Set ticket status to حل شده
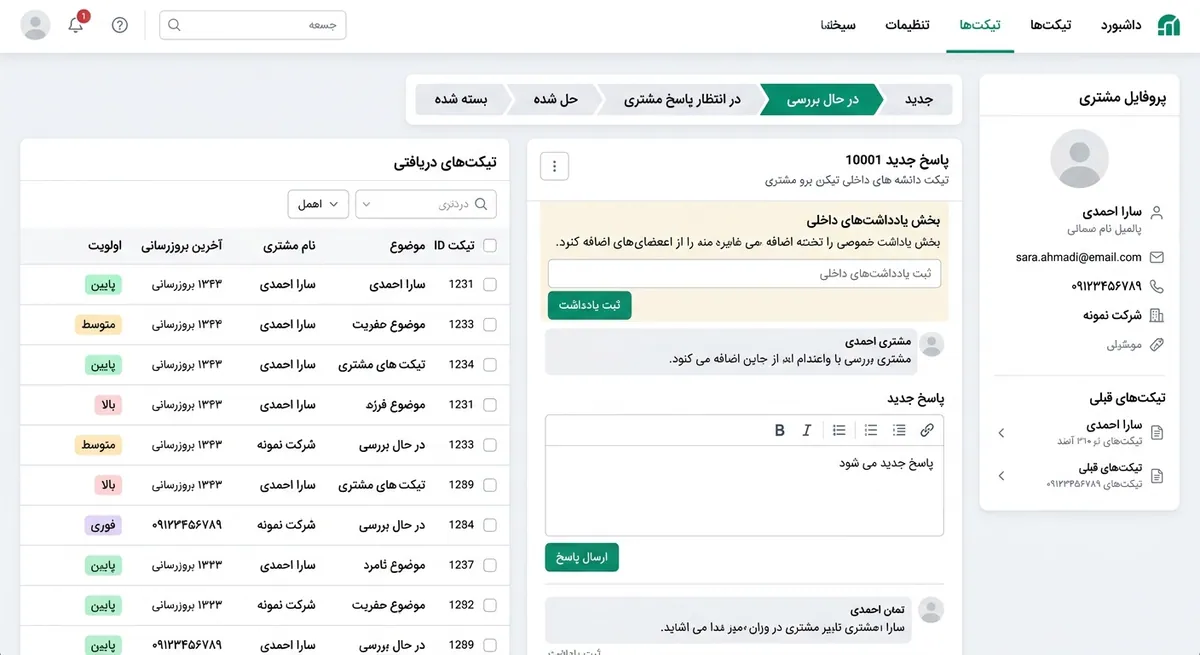1200x655 pixels. (556, 100)
